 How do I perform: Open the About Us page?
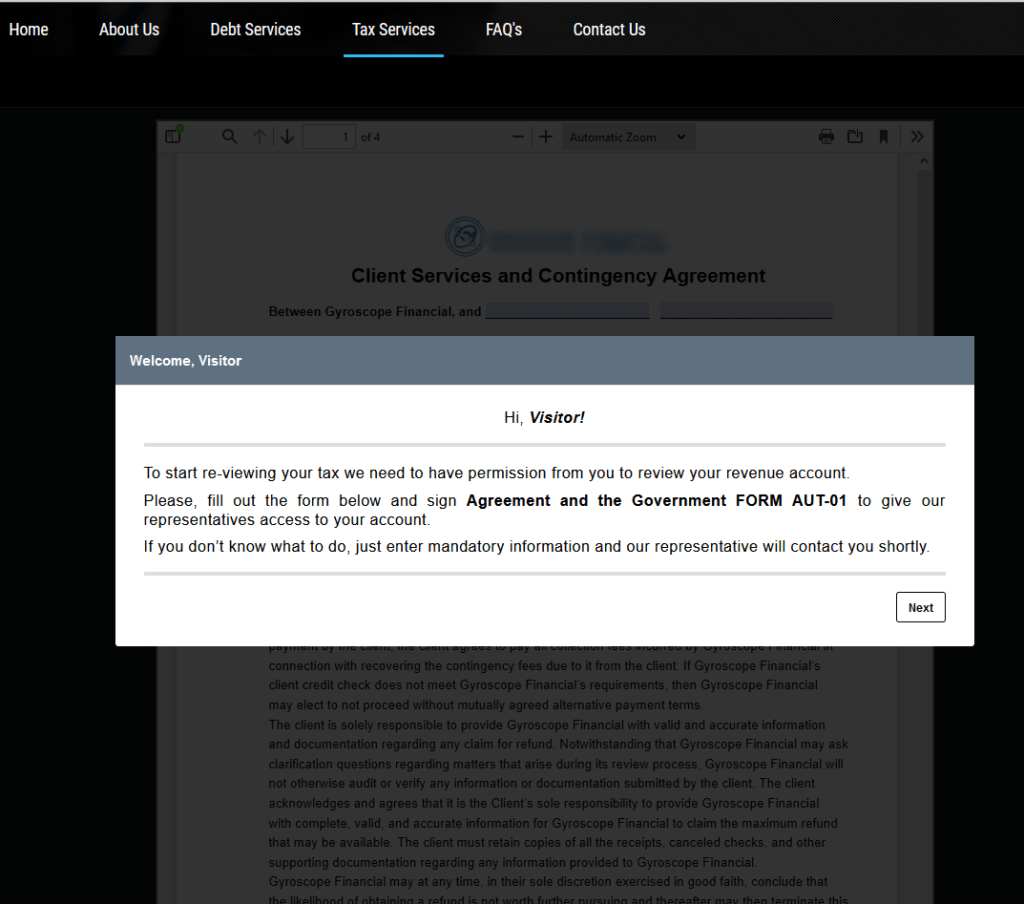[x=129, y=29]
